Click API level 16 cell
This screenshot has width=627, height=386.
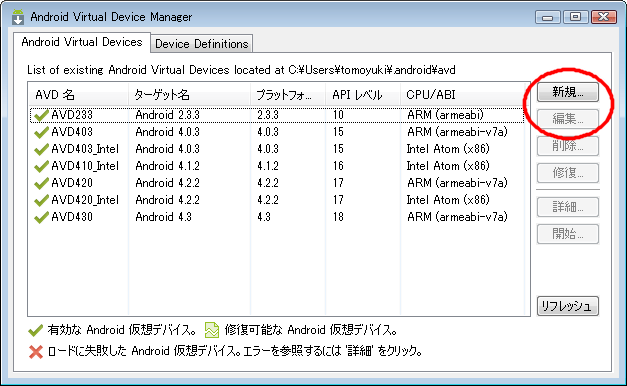pos(338,166)
